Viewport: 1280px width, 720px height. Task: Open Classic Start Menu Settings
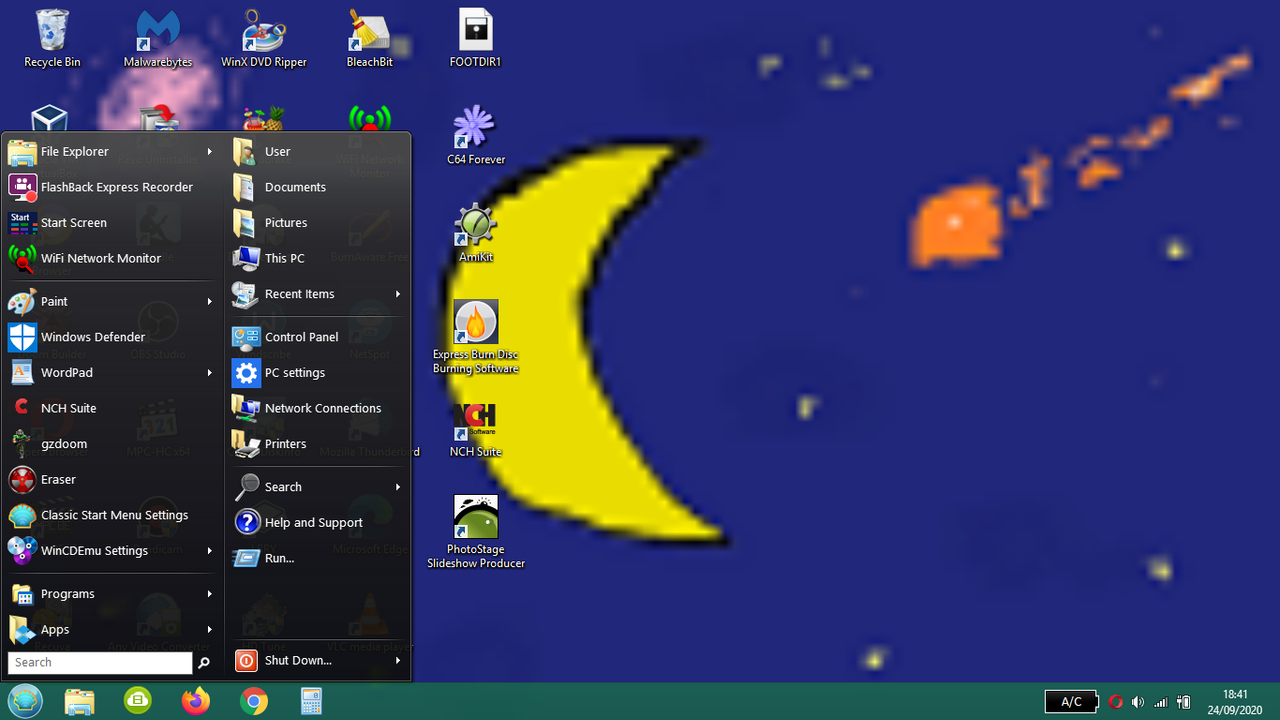pos(112,515)
